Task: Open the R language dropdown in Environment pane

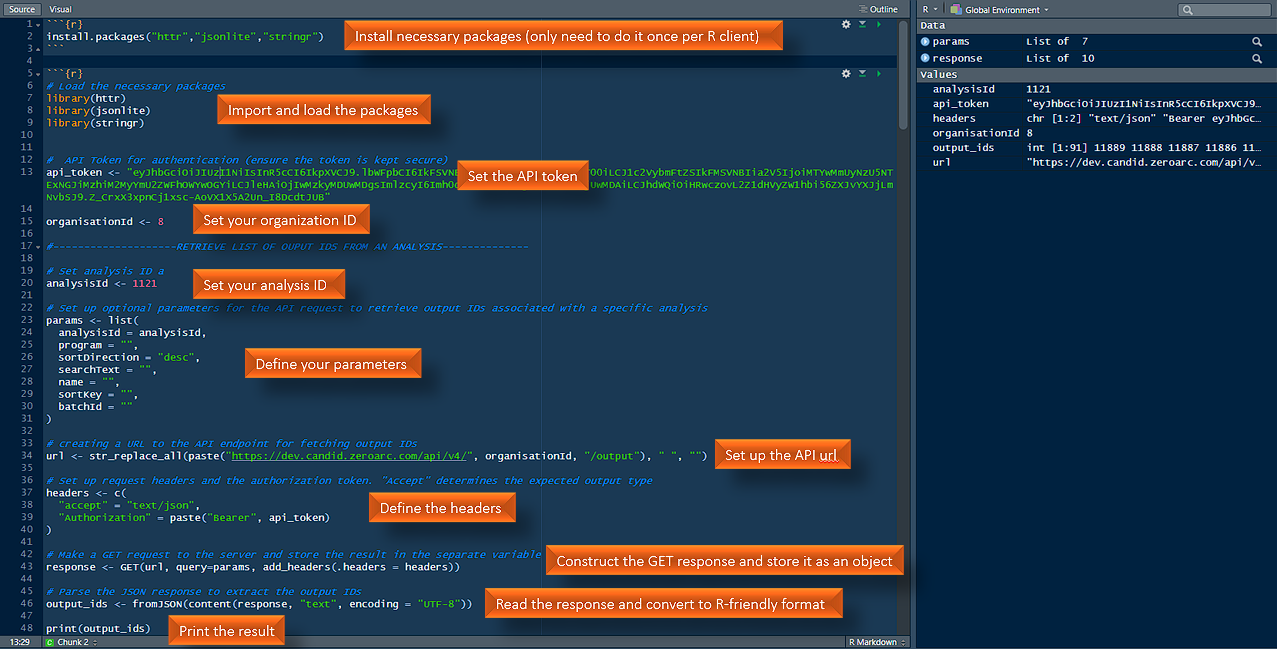Action: click(929, 9)
